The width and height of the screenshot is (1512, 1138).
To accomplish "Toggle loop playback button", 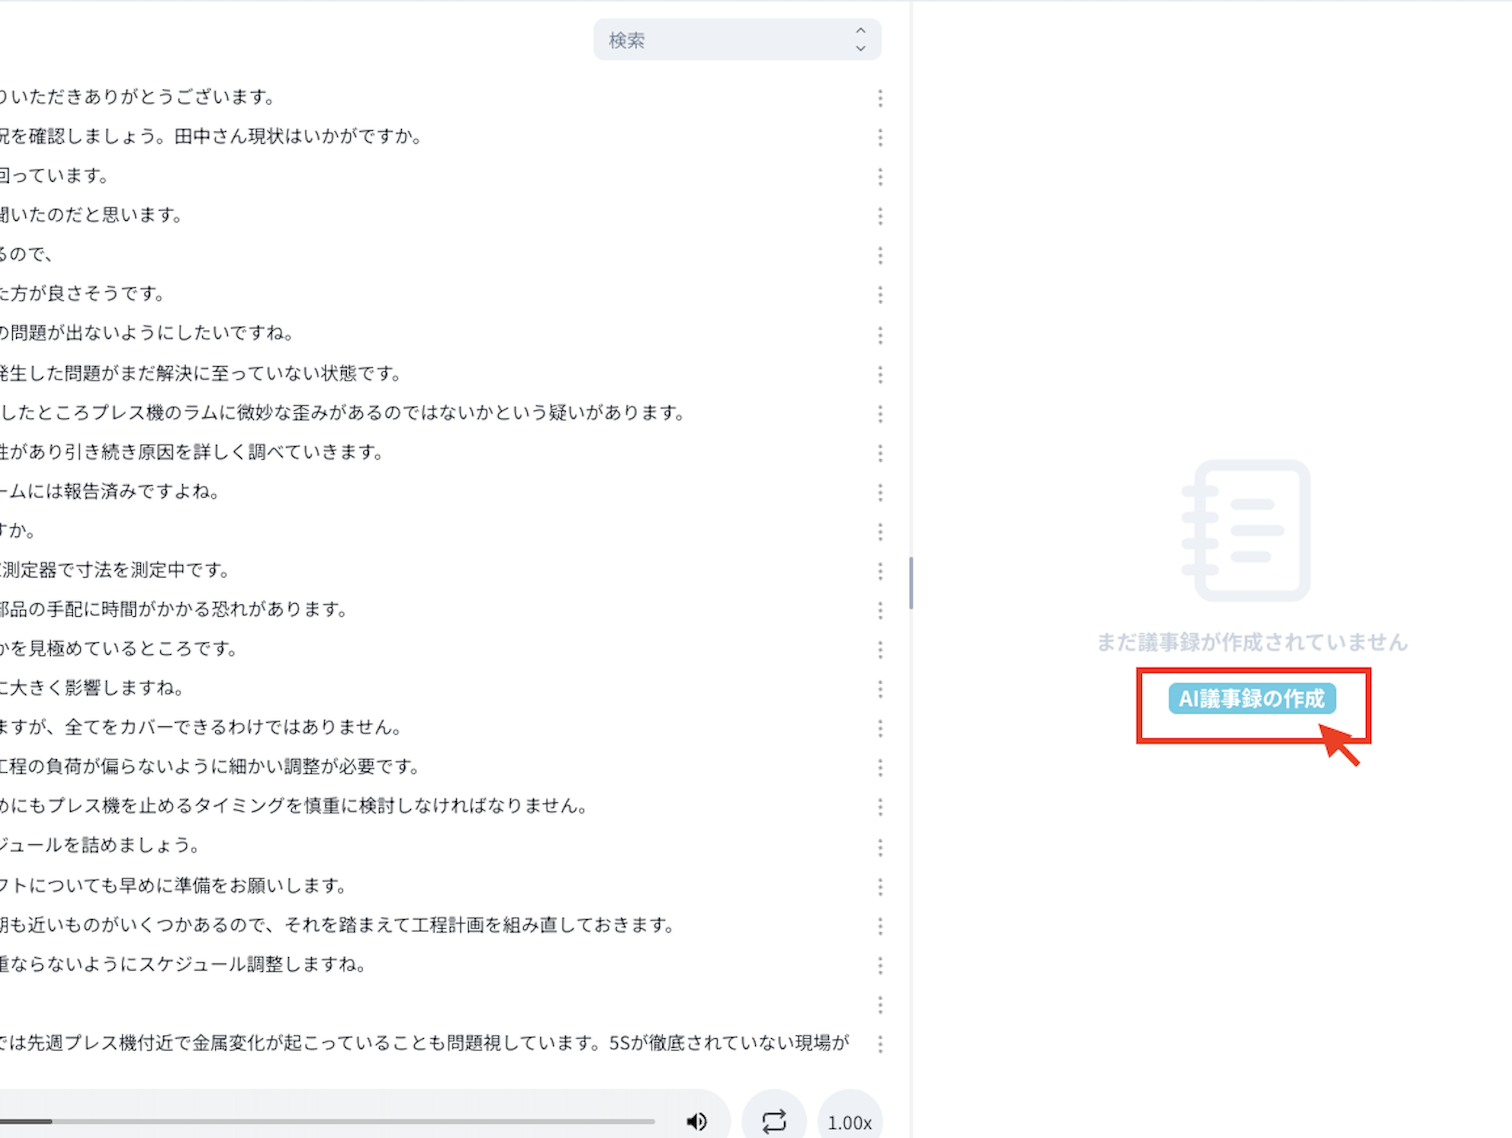I will click(x=774, y=1122).
